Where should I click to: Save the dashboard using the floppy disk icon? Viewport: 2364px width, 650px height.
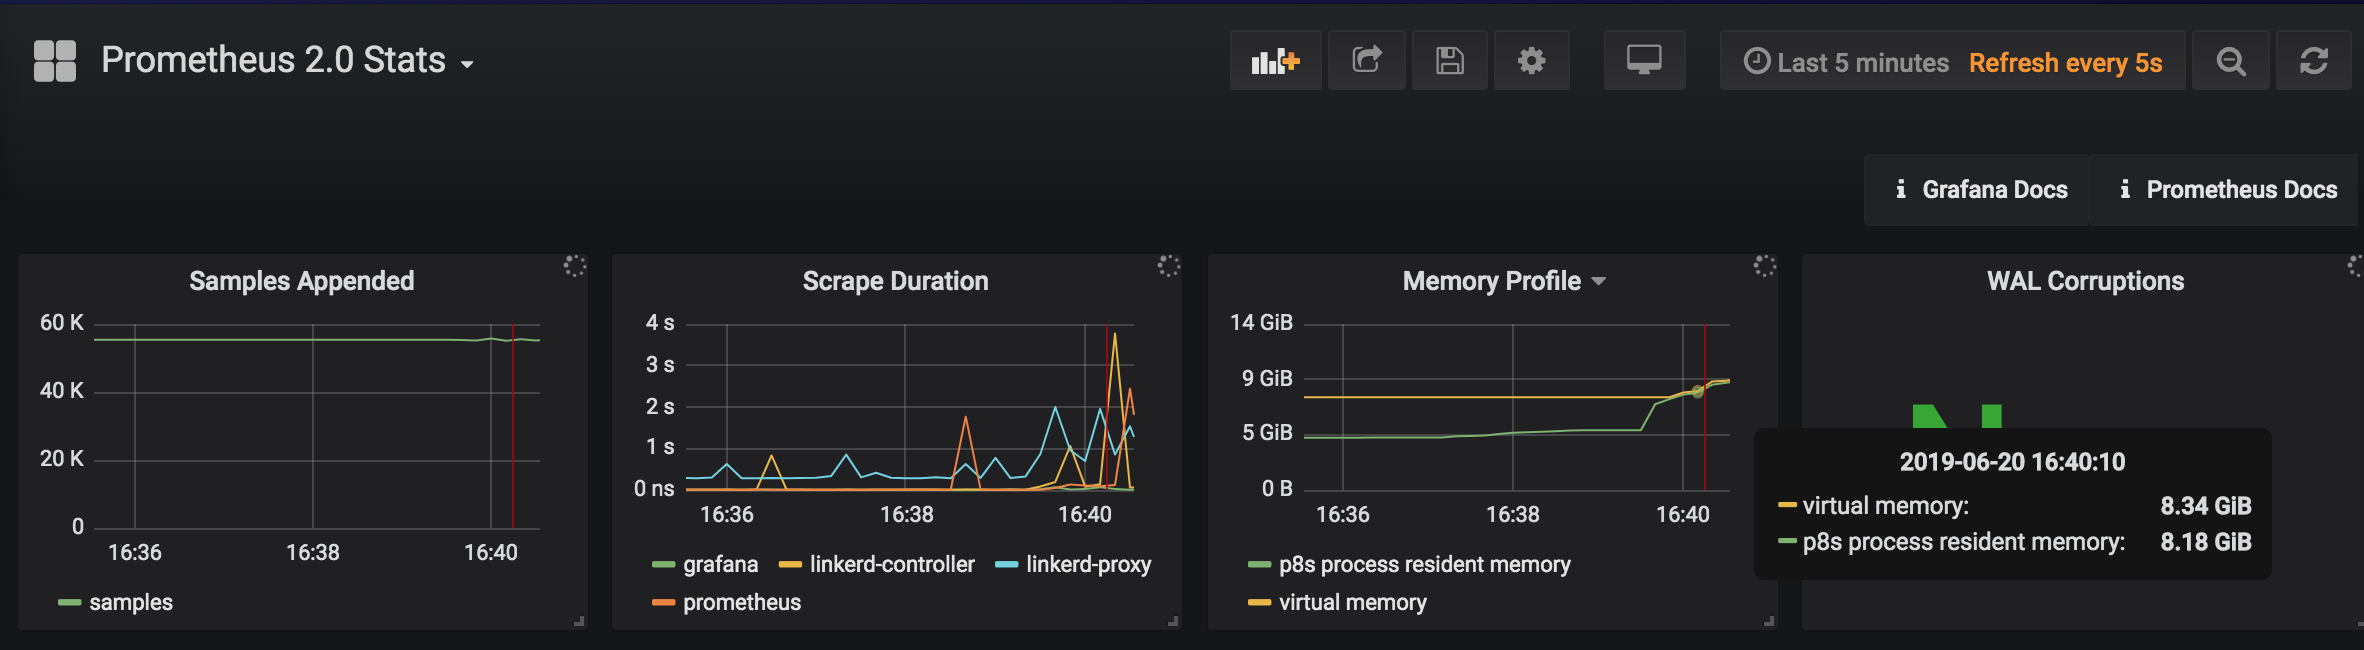pos(1449,60)
